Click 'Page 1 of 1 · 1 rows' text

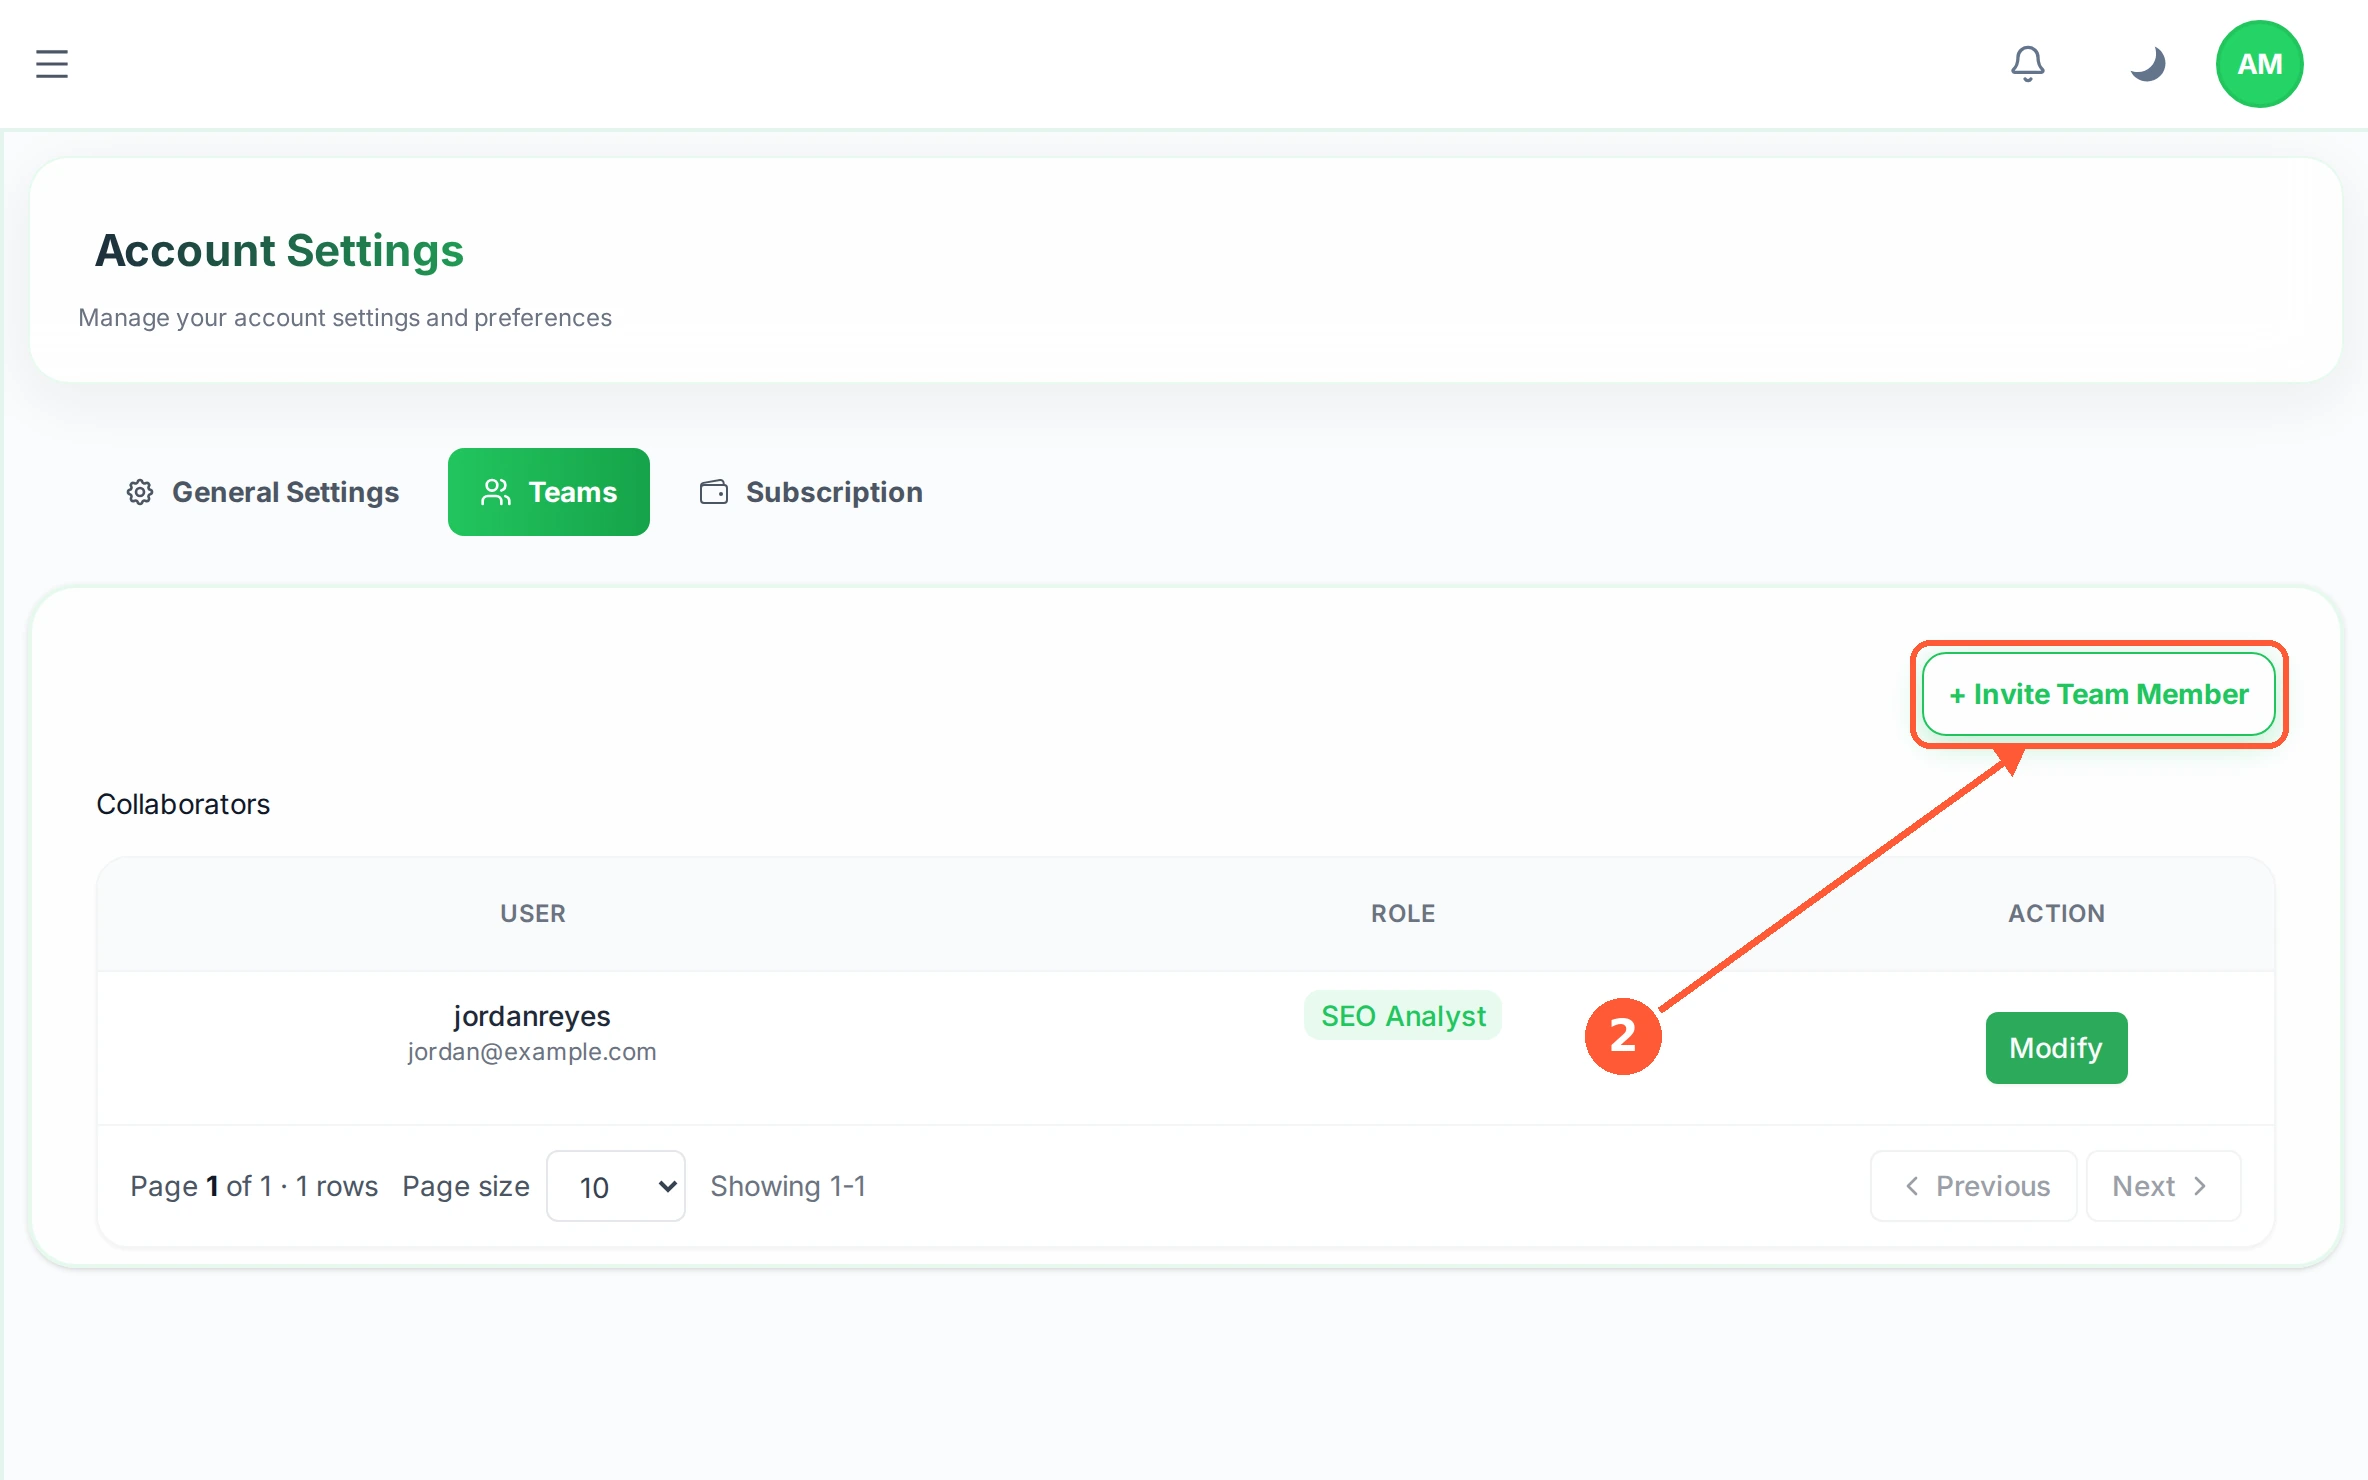click(x=254, y=1186)
